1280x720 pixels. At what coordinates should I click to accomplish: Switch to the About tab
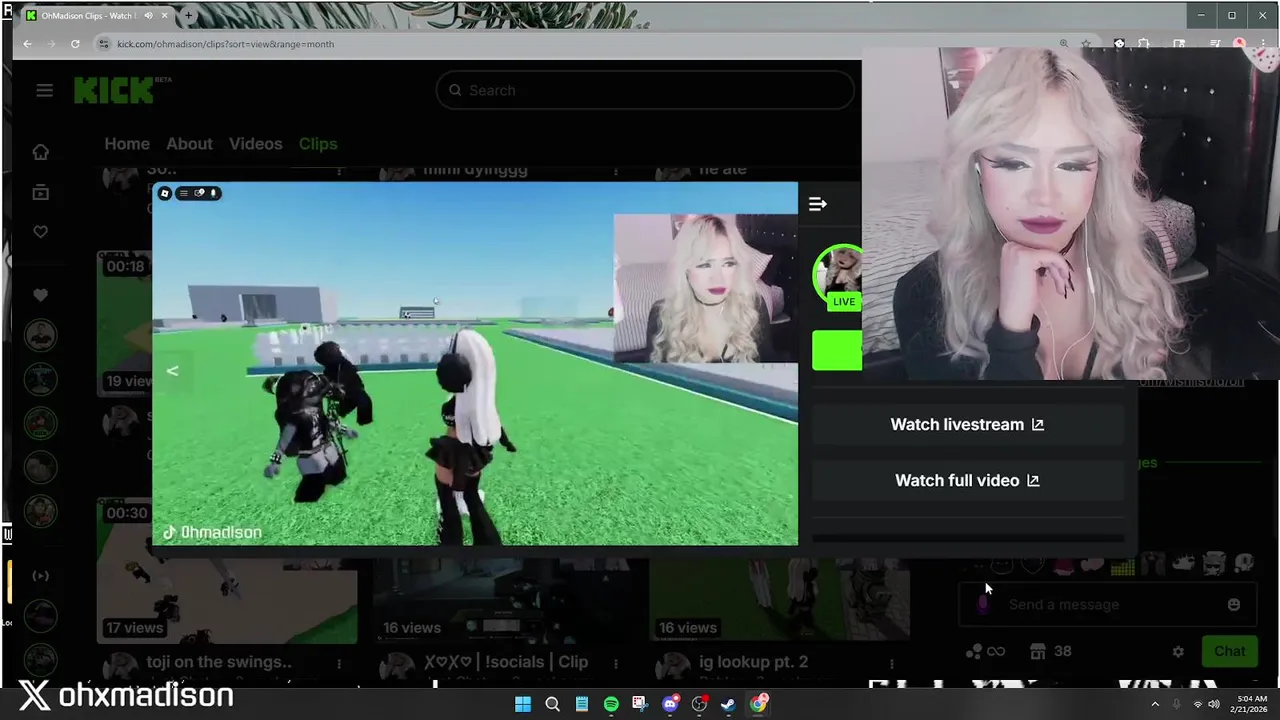click(189, 144)
